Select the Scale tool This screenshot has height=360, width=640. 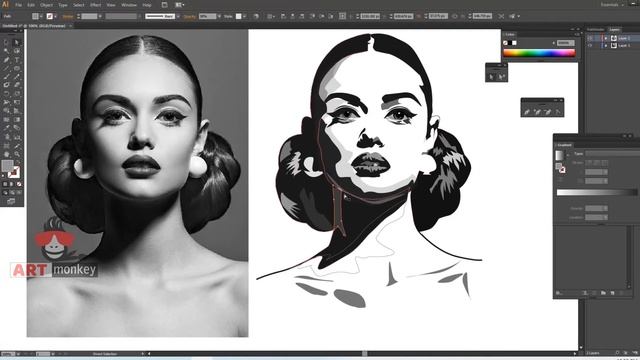[17, 93]
